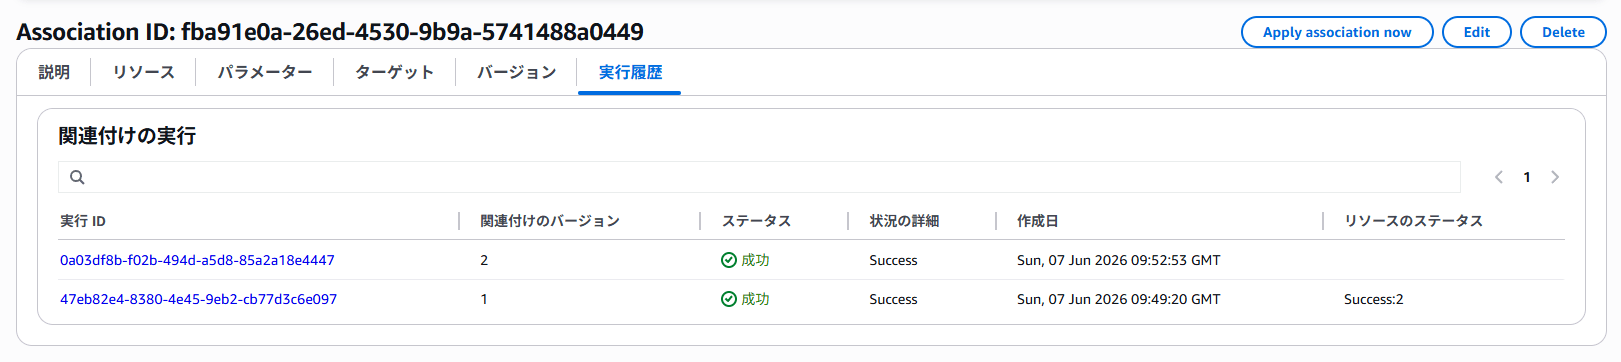Screen dimensions: 1621x362
Task: Select the 実行履歴 tab
Action: tap(630, 72)
